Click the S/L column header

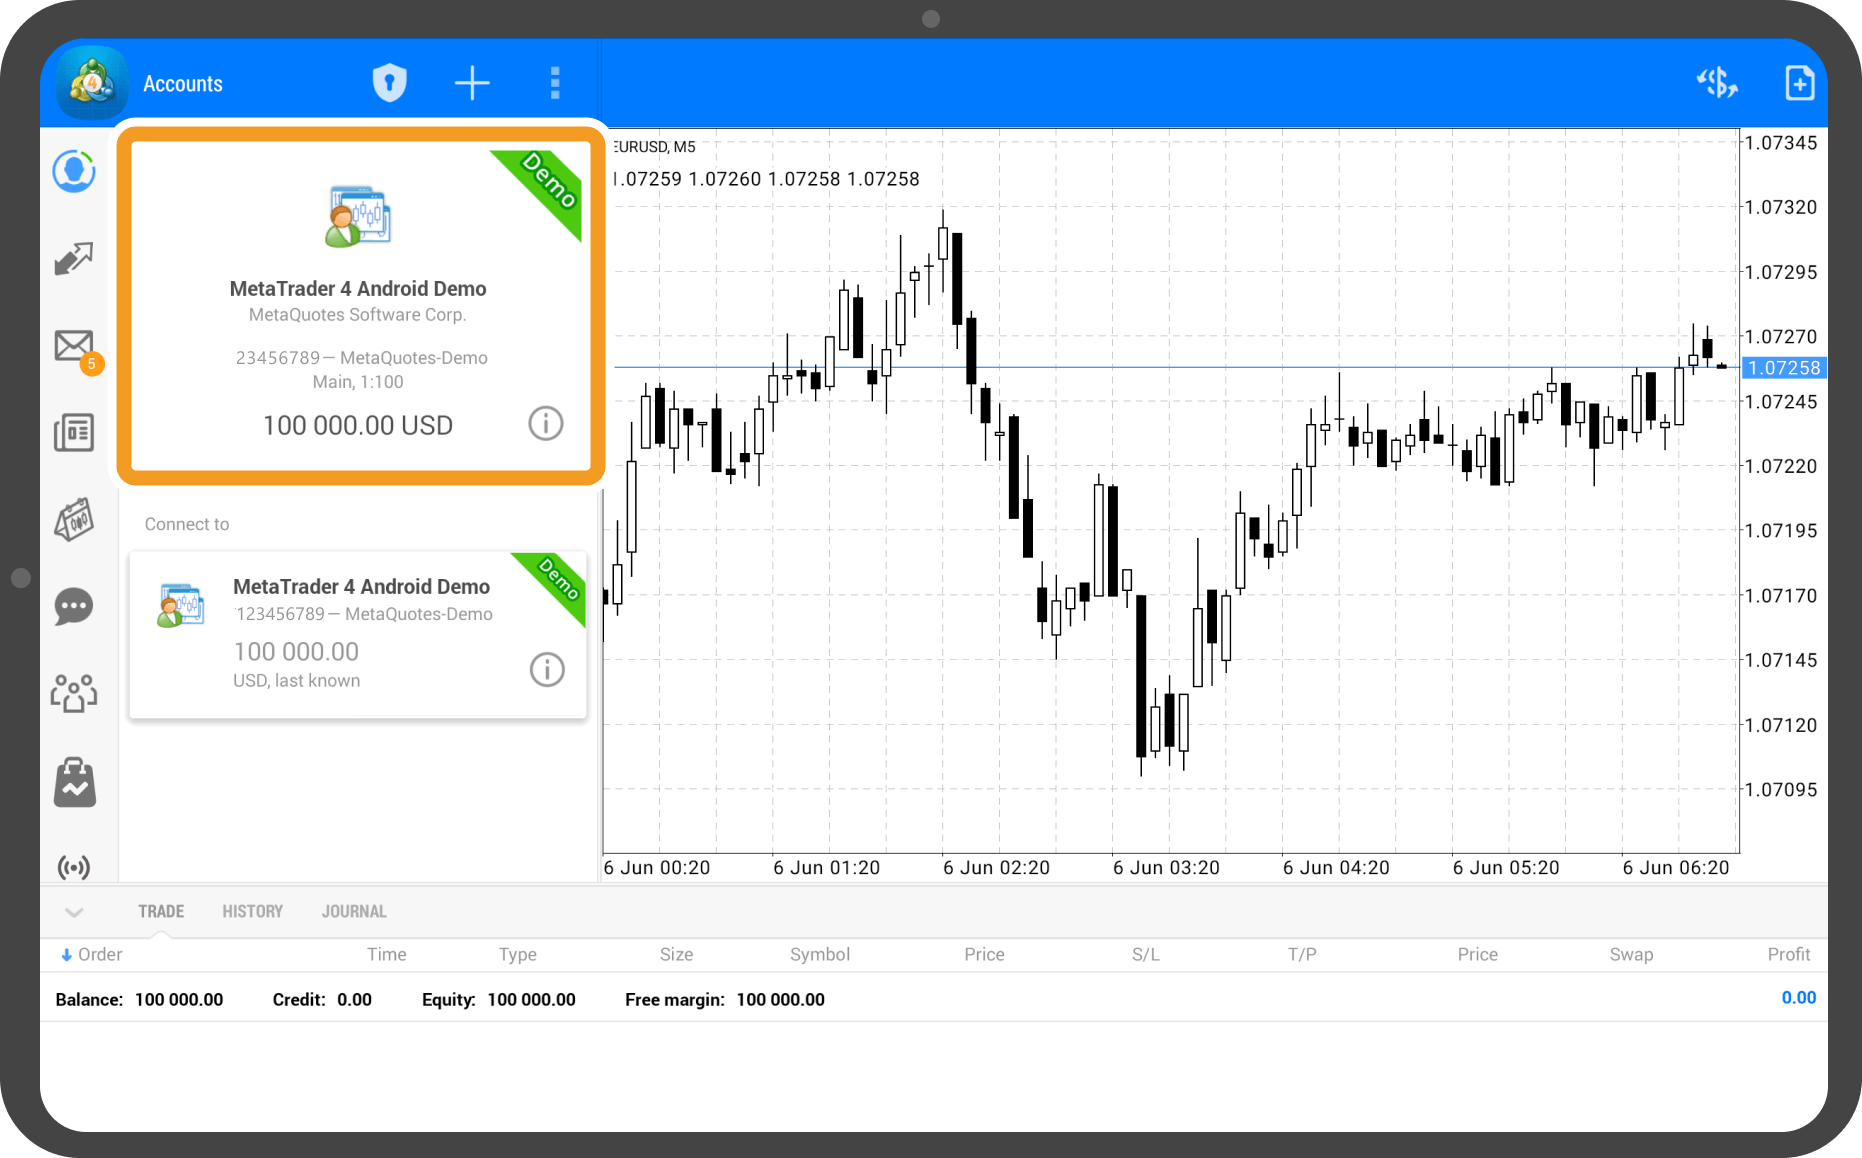click(x=1146, y=955)
